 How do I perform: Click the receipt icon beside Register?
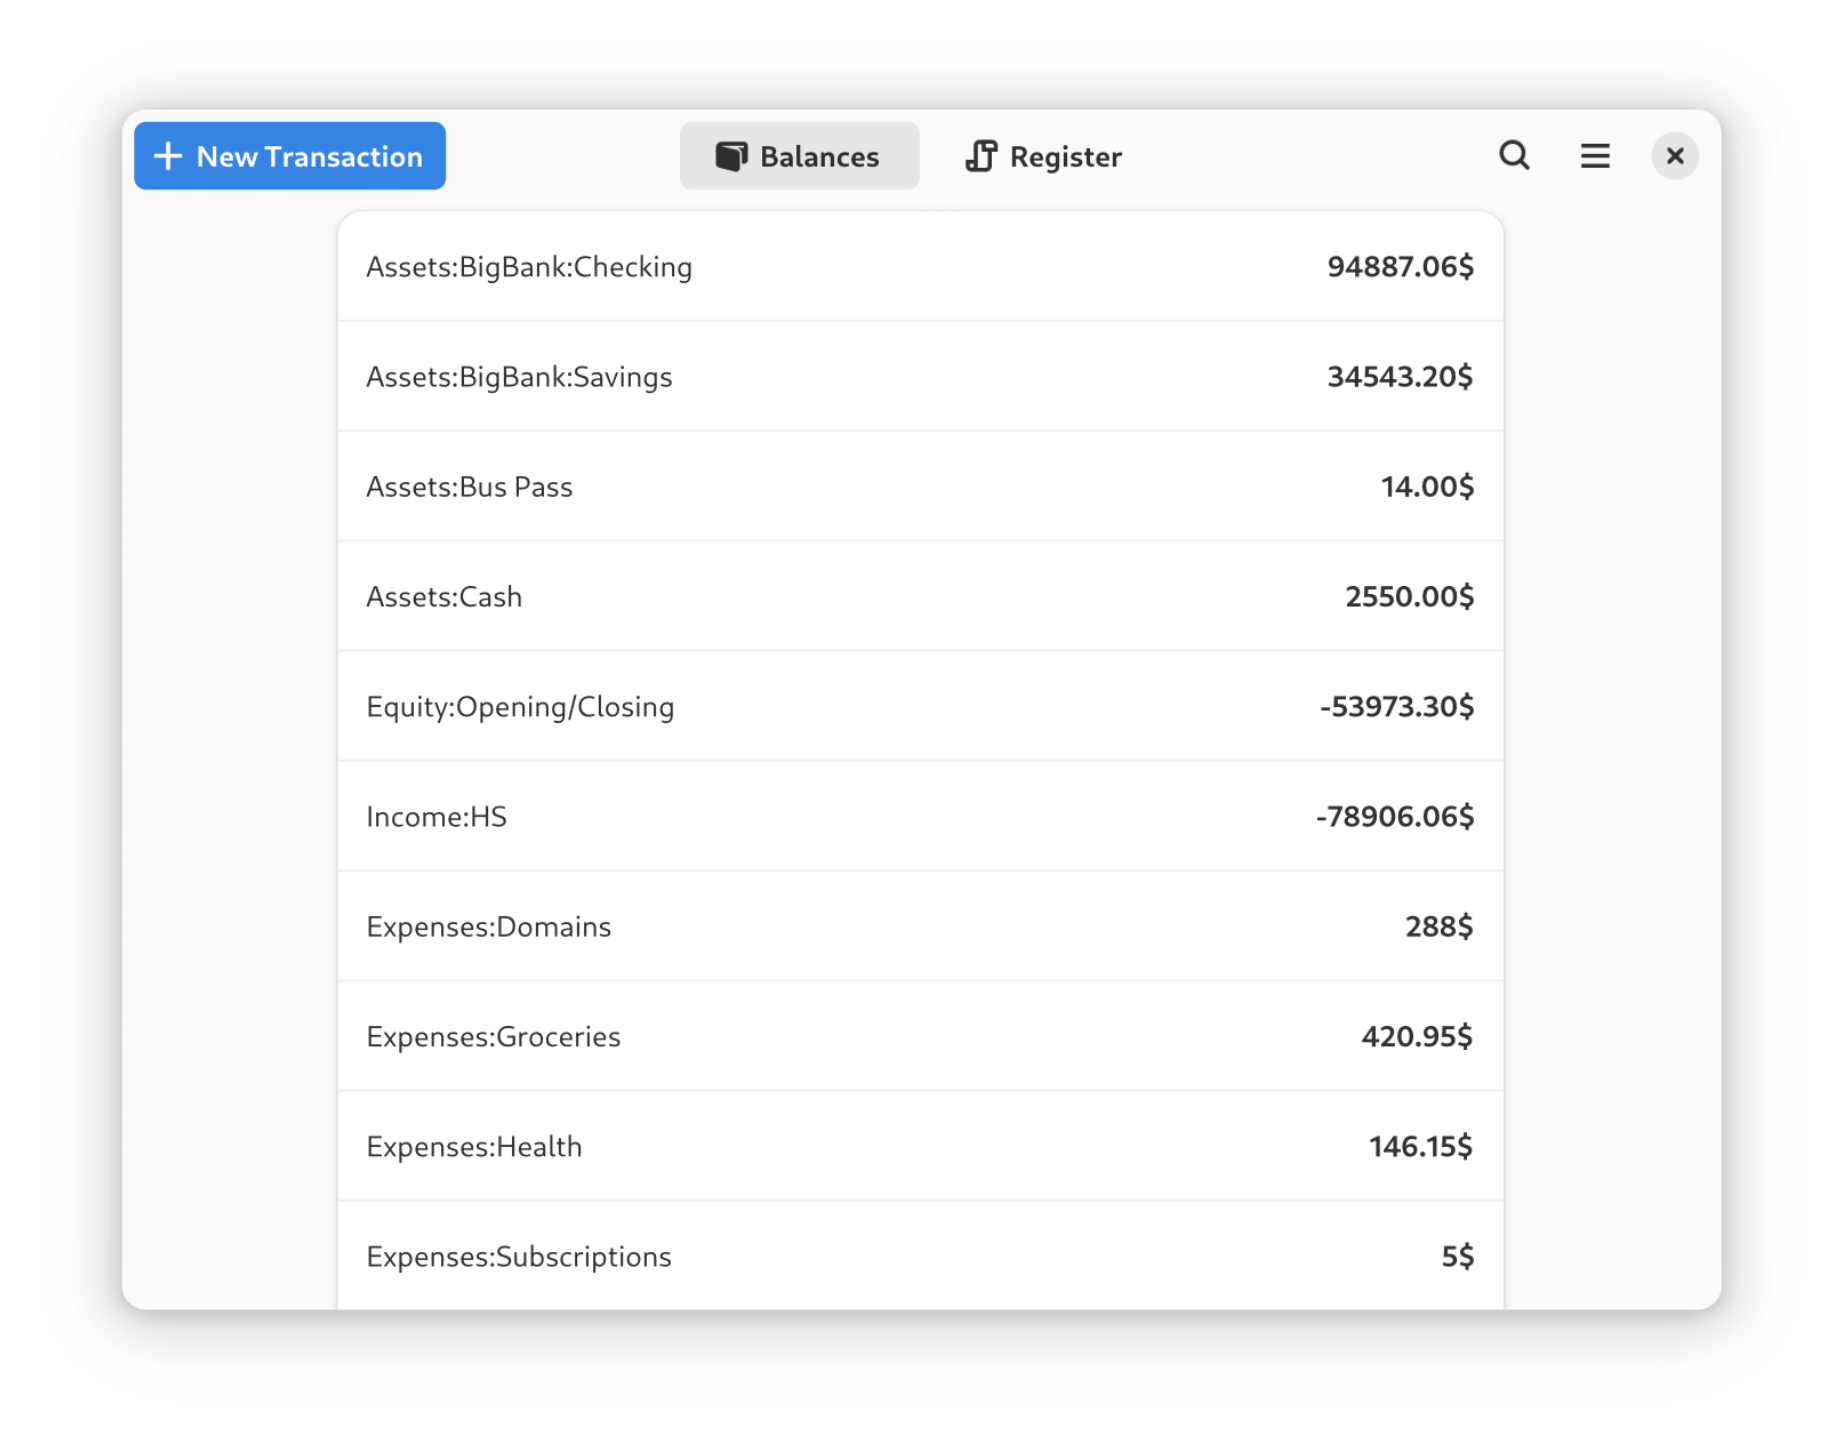pyautogui.click(x=981, y=156)
